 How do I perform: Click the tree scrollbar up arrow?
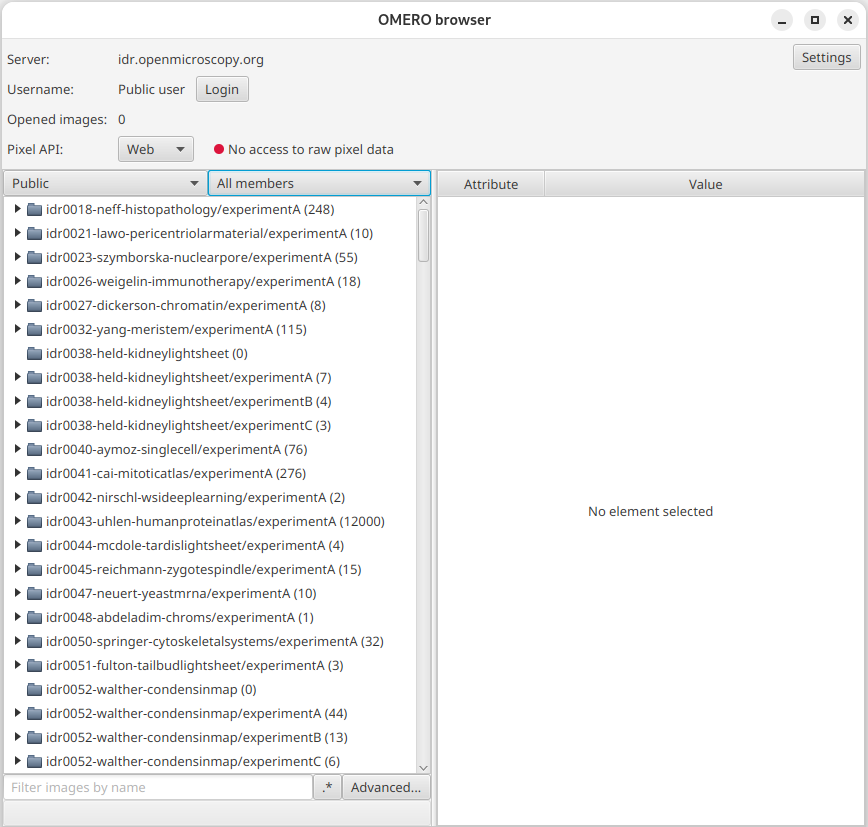423,202
